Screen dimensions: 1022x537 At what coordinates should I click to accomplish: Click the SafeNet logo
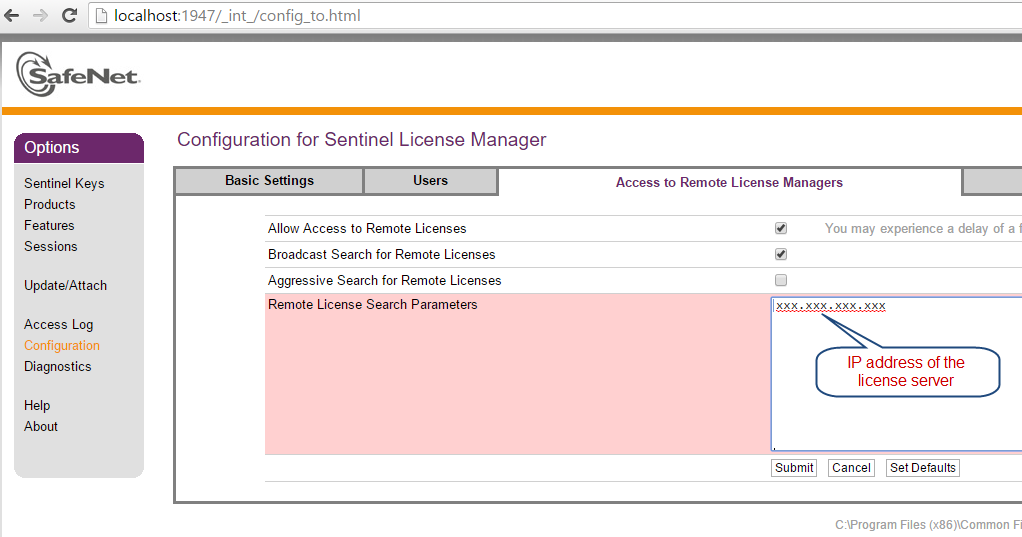coord(77,74)
